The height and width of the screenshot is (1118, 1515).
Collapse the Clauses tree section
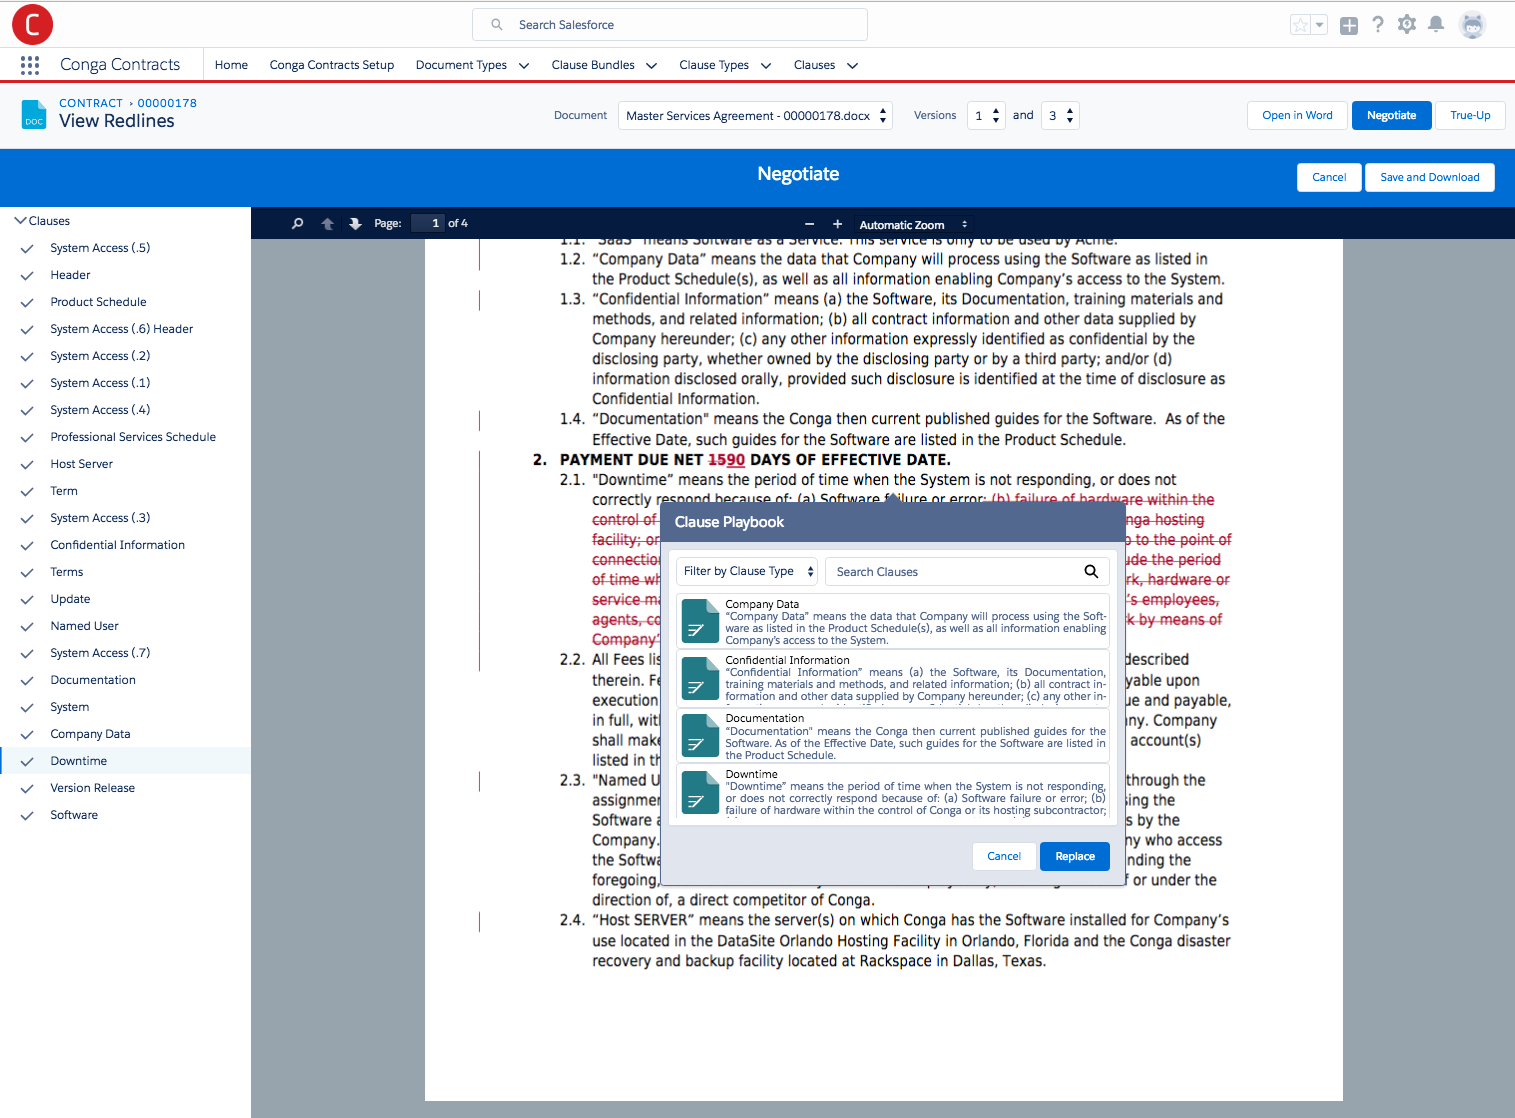(20, 221)
